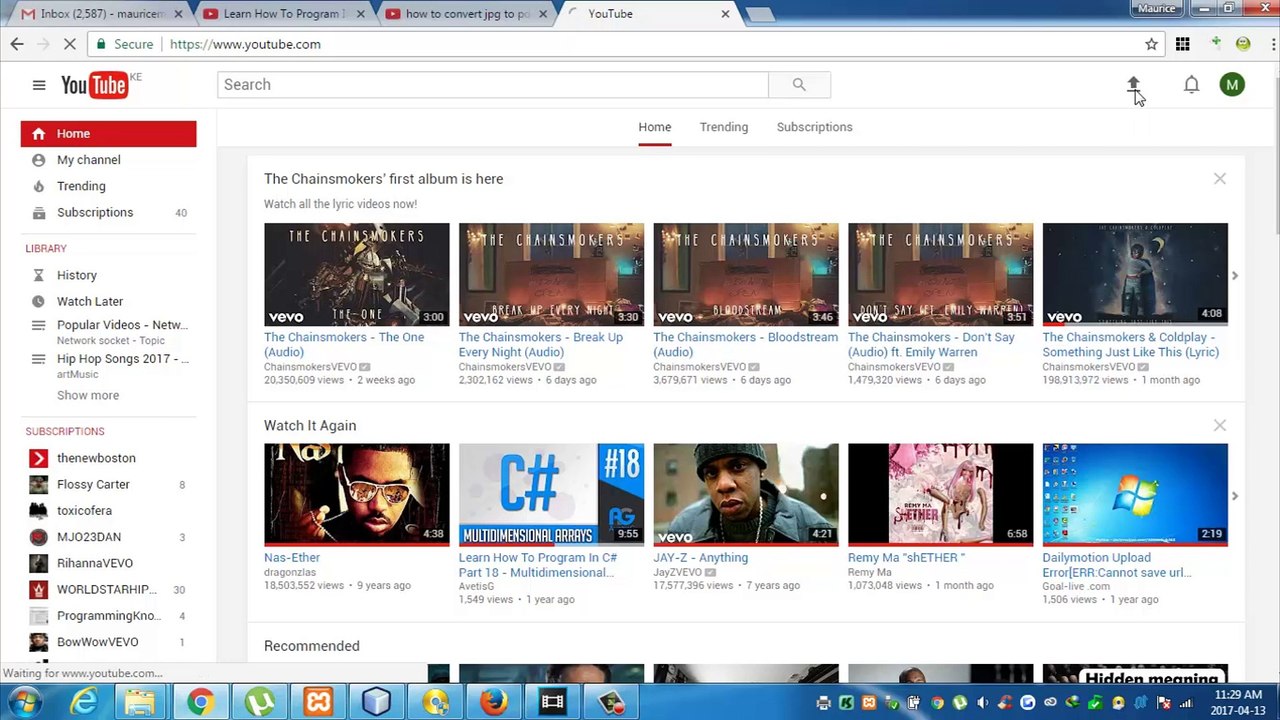1280x720 pixels.
Task: Open the Flossy Carter subscription
Action: [93, 484]
